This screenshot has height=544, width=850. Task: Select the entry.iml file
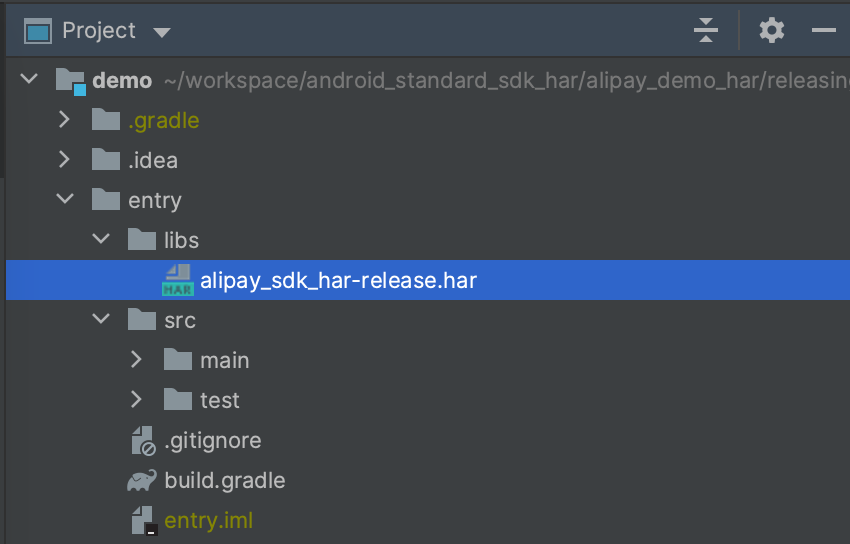coord(209,521)
